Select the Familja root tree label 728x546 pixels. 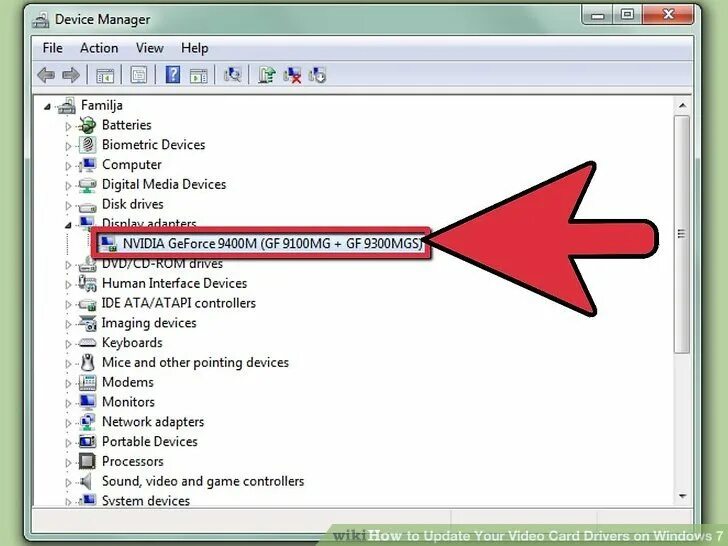point(102,106)
